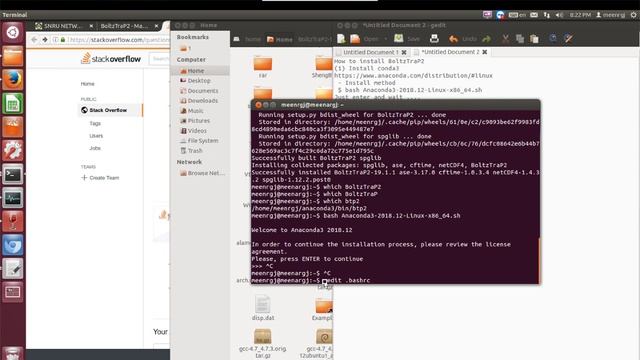The image size is (640, 360).
Task: Select Pictures in Files sidebar
Action: pyautogui.click(x=200, y=120)
